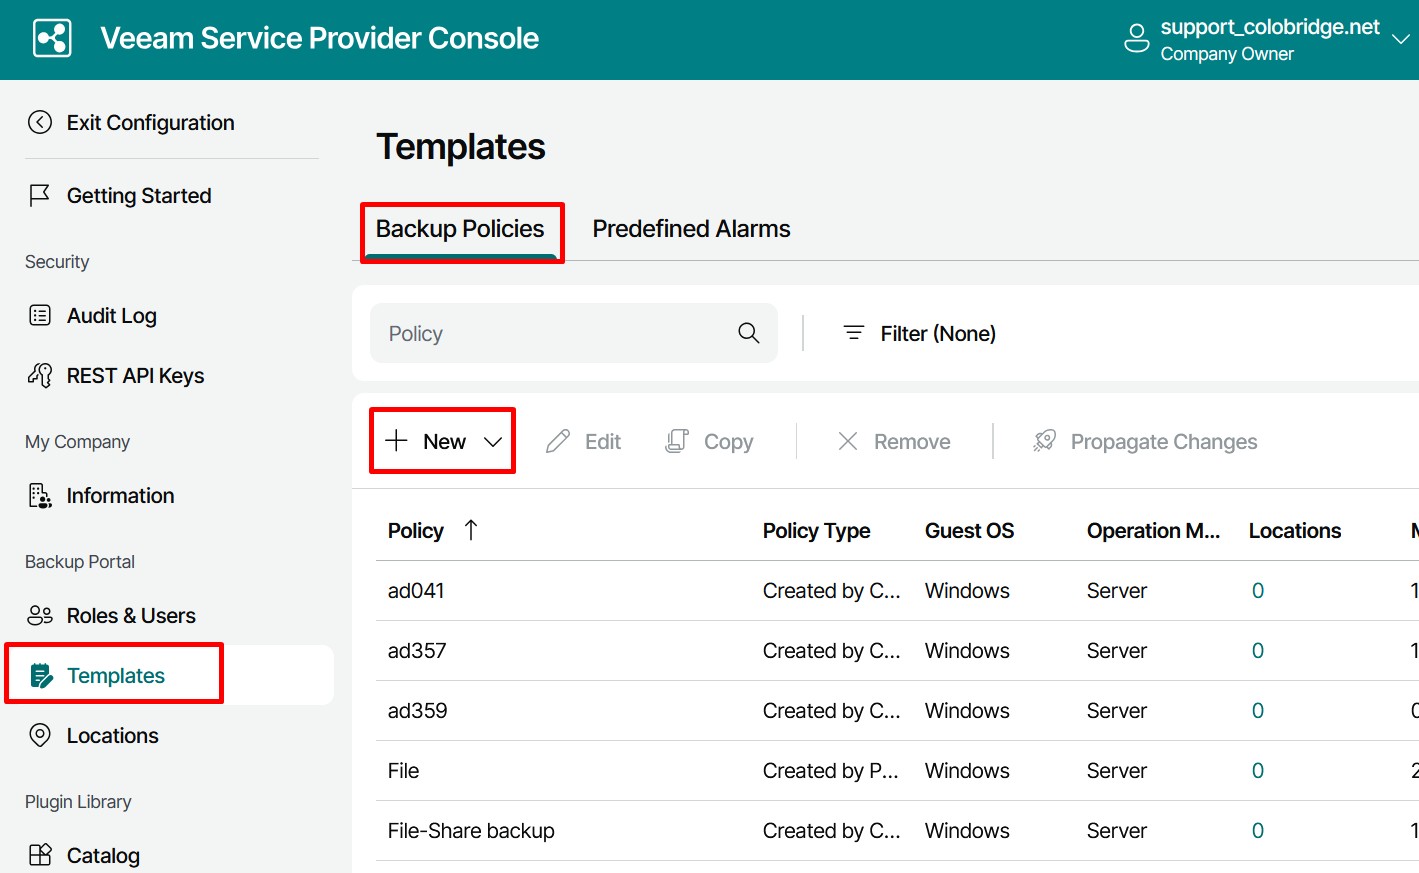Open Roles & Users page

tap(130, 616)
